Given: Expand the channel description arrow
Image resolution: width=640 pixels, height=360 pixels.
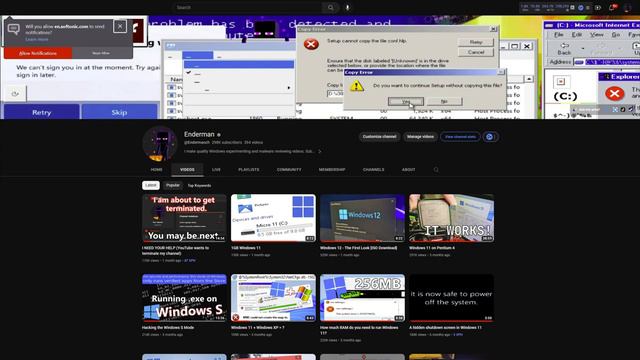Looking at the screenshot, I should coord(320,151).
